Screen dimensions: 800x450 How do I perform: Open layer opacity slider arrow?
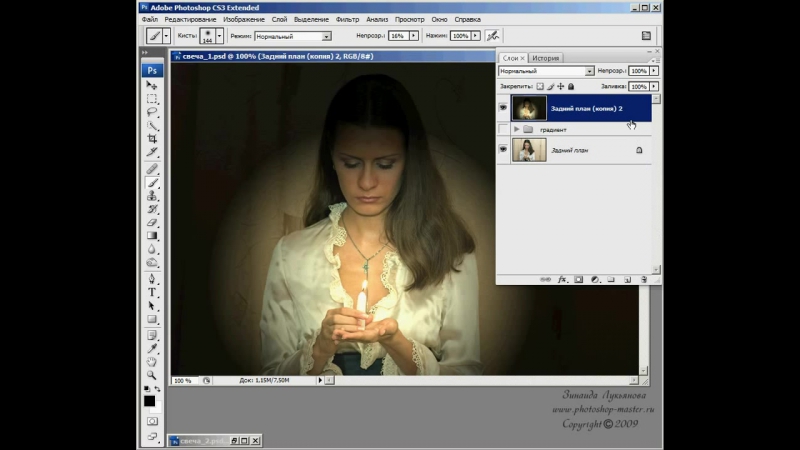tap(654, 71)
